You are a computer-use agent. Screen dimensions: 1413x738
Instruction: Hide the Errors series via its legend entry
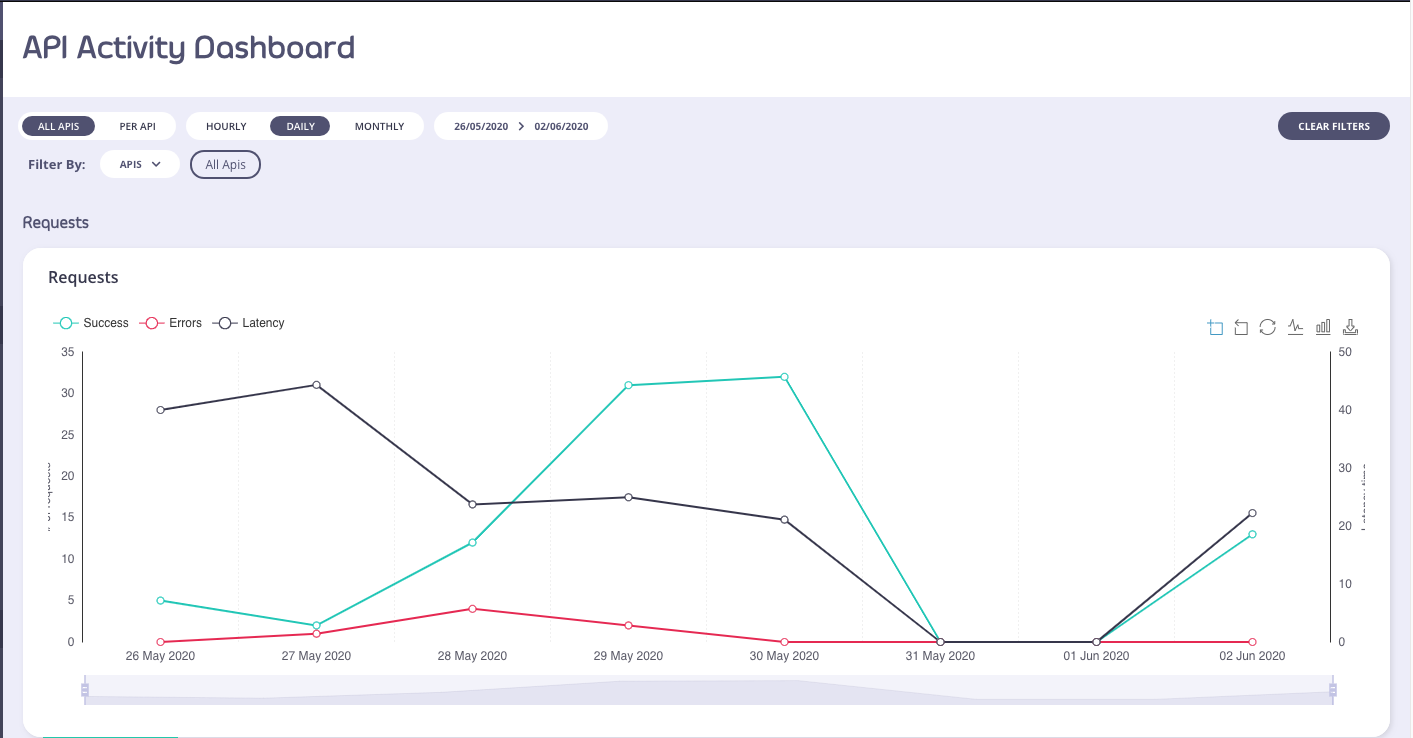click(x=168, y=322)
